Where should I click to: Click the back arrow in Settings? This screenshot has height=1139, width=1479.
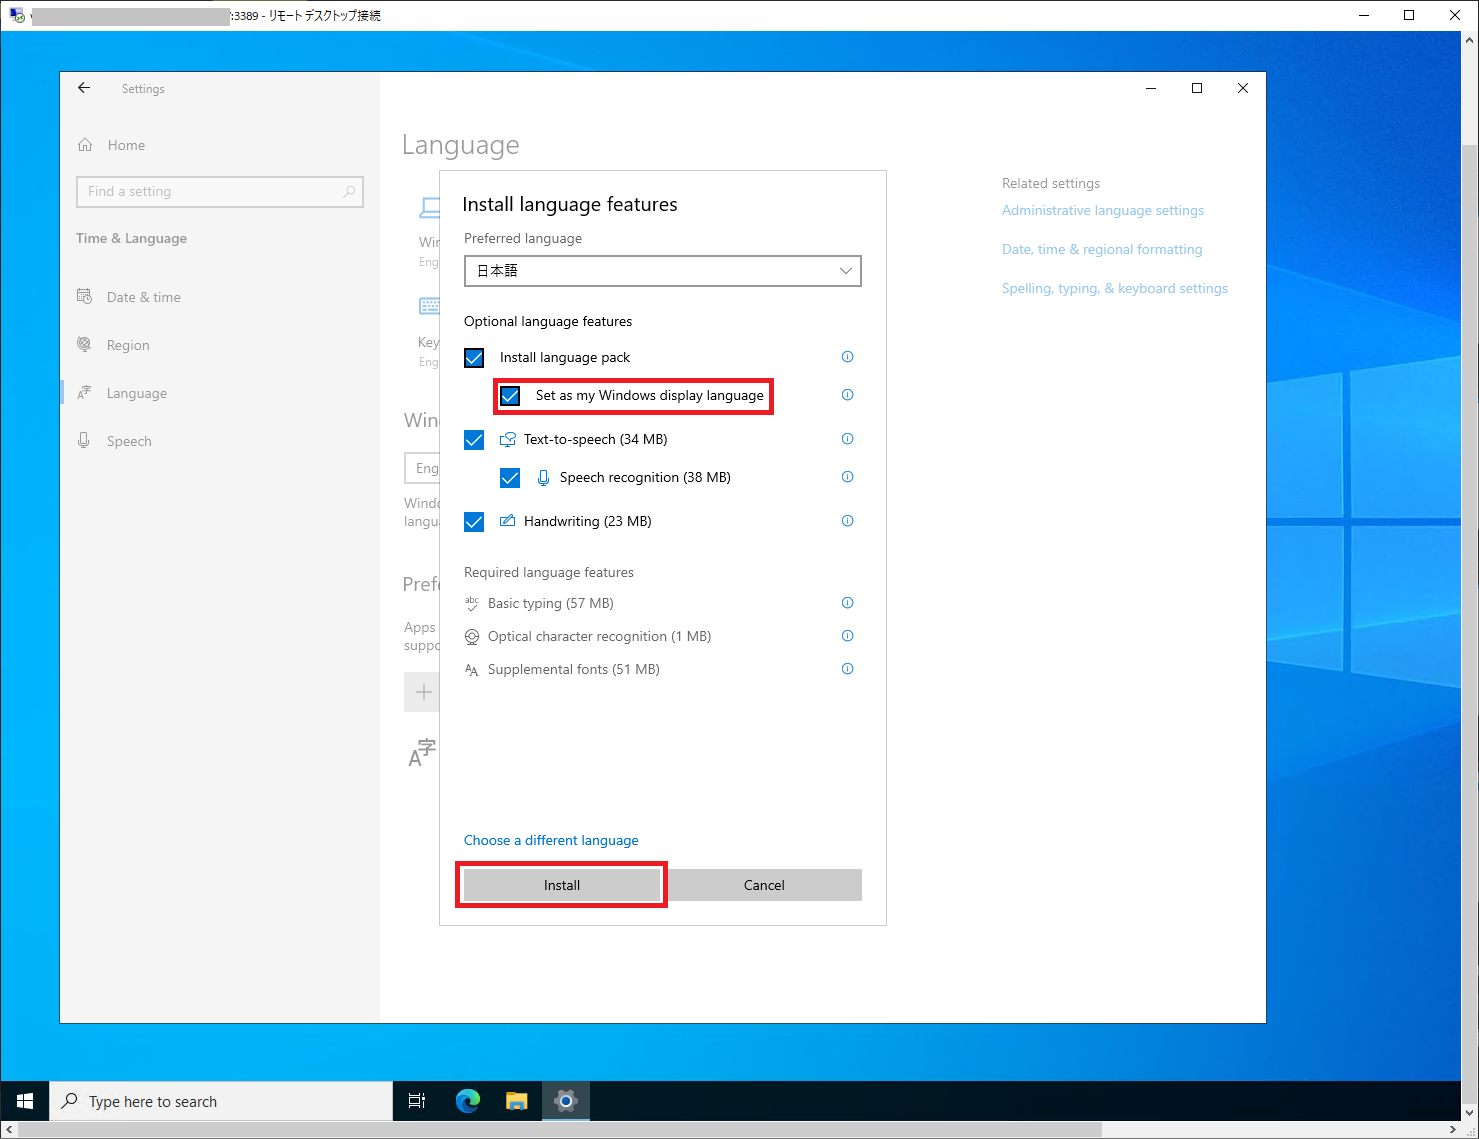[x=84, y=88]
